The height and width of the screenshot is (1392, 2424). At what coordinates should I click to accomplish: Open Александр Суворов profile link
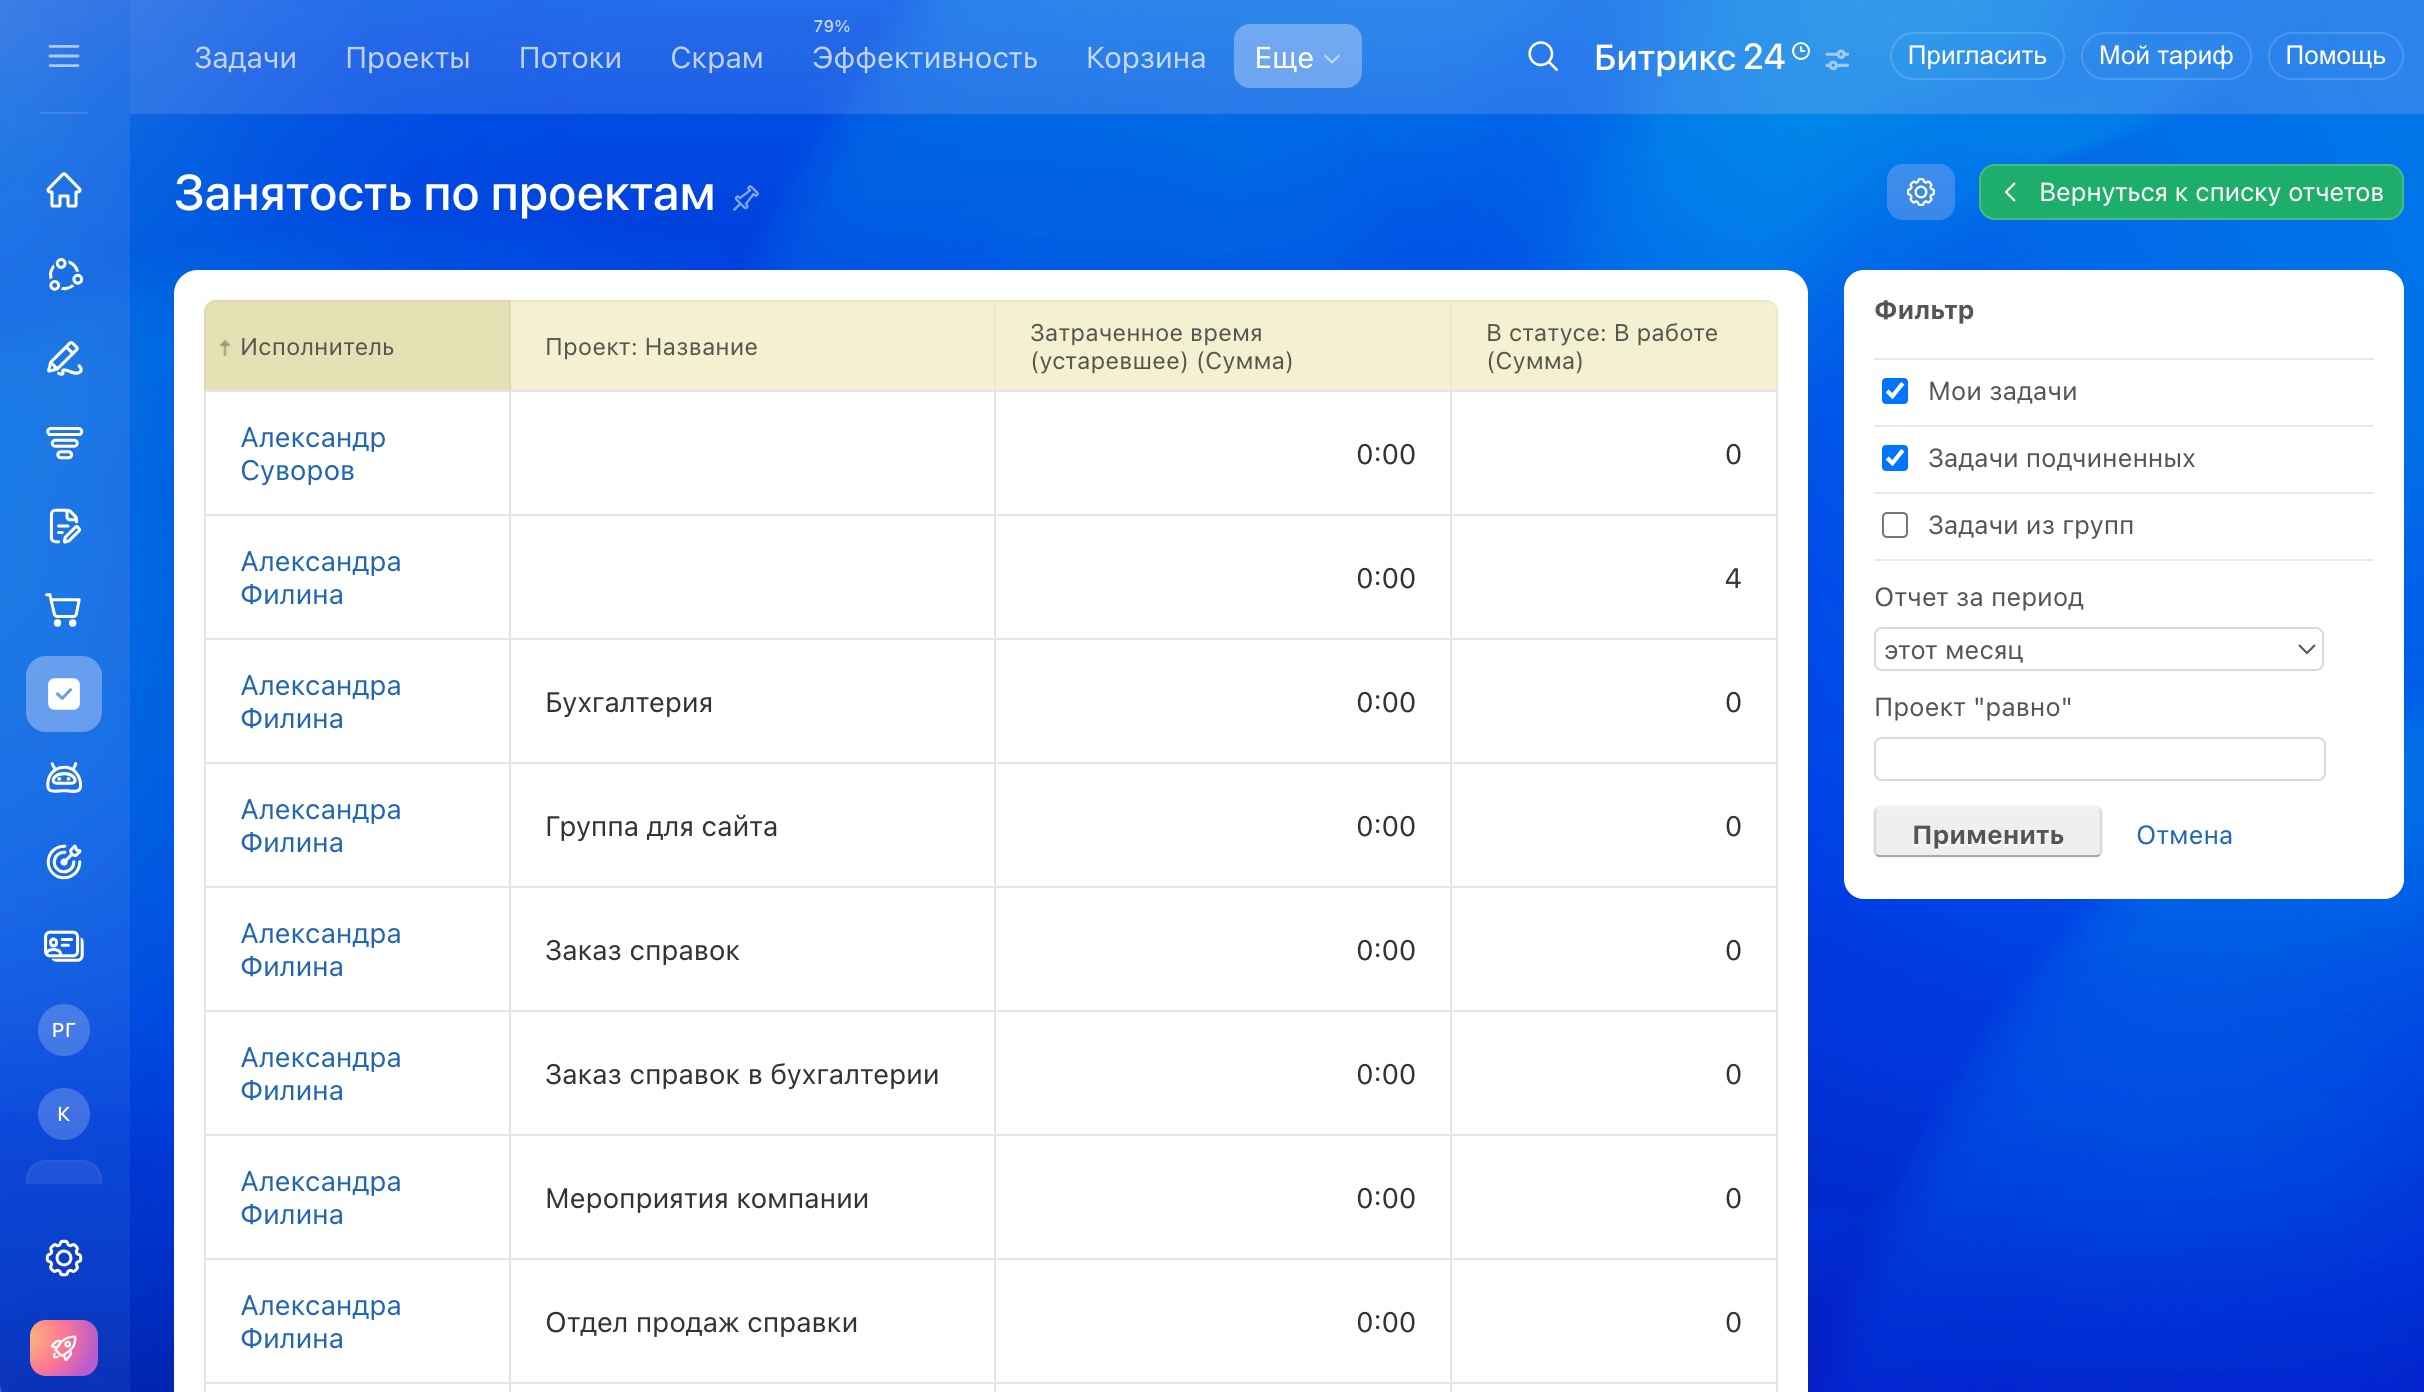[313, 454]
